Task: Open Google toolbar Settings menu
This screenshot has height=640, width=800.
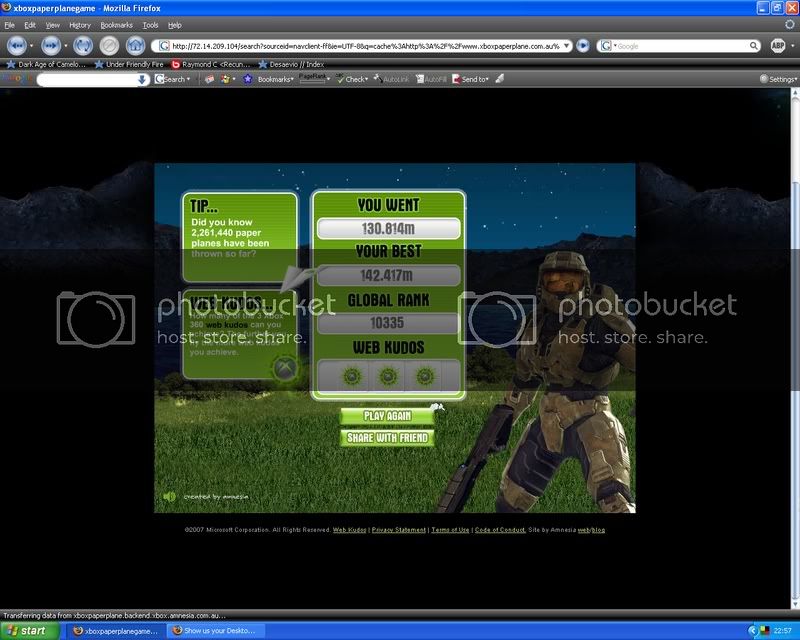Action: coord(778,79)
